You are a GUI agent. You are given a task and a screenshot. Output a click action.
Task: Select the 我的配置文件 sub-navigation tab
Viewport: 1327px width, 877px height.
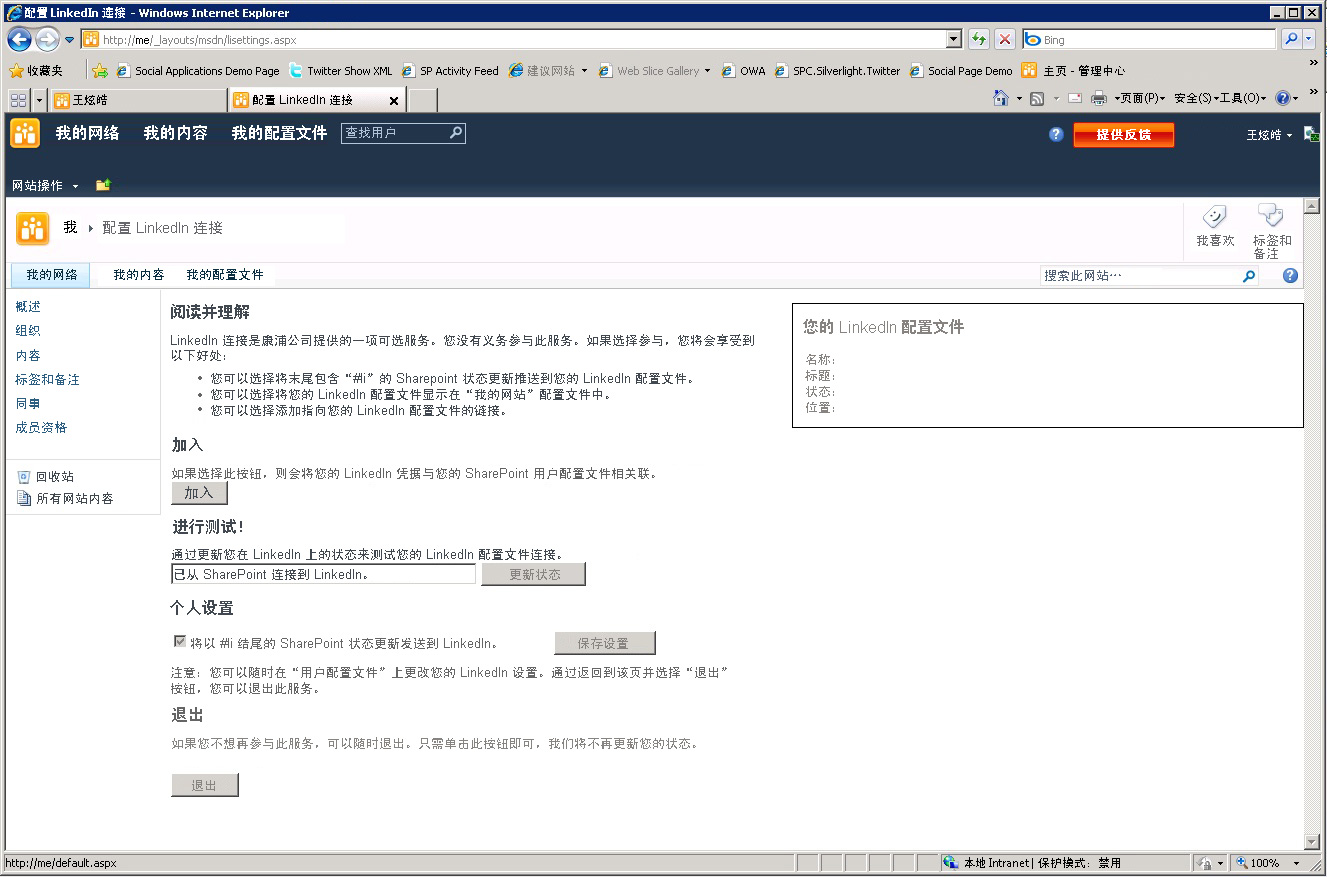point(225,275)
